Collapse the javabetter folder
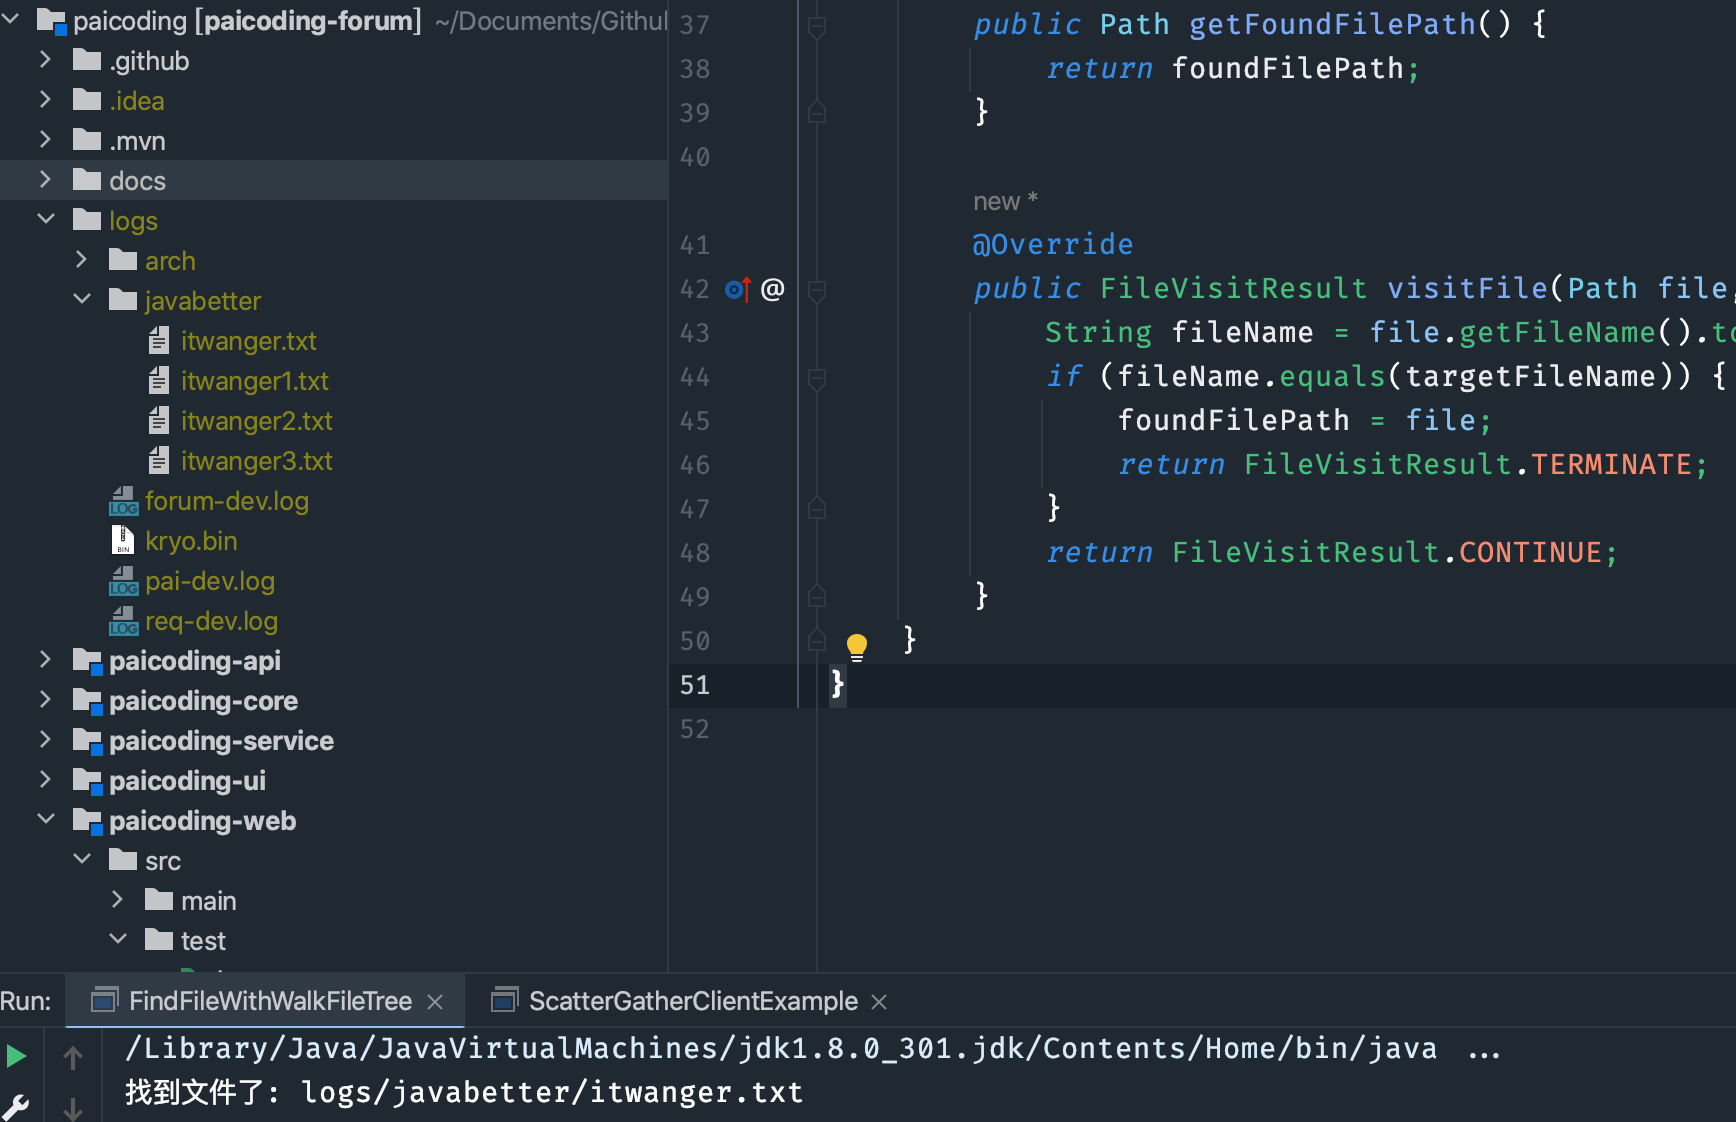Image resolution: width=1736 pixels, height=1122 pixels. click(x=82, y=300)
